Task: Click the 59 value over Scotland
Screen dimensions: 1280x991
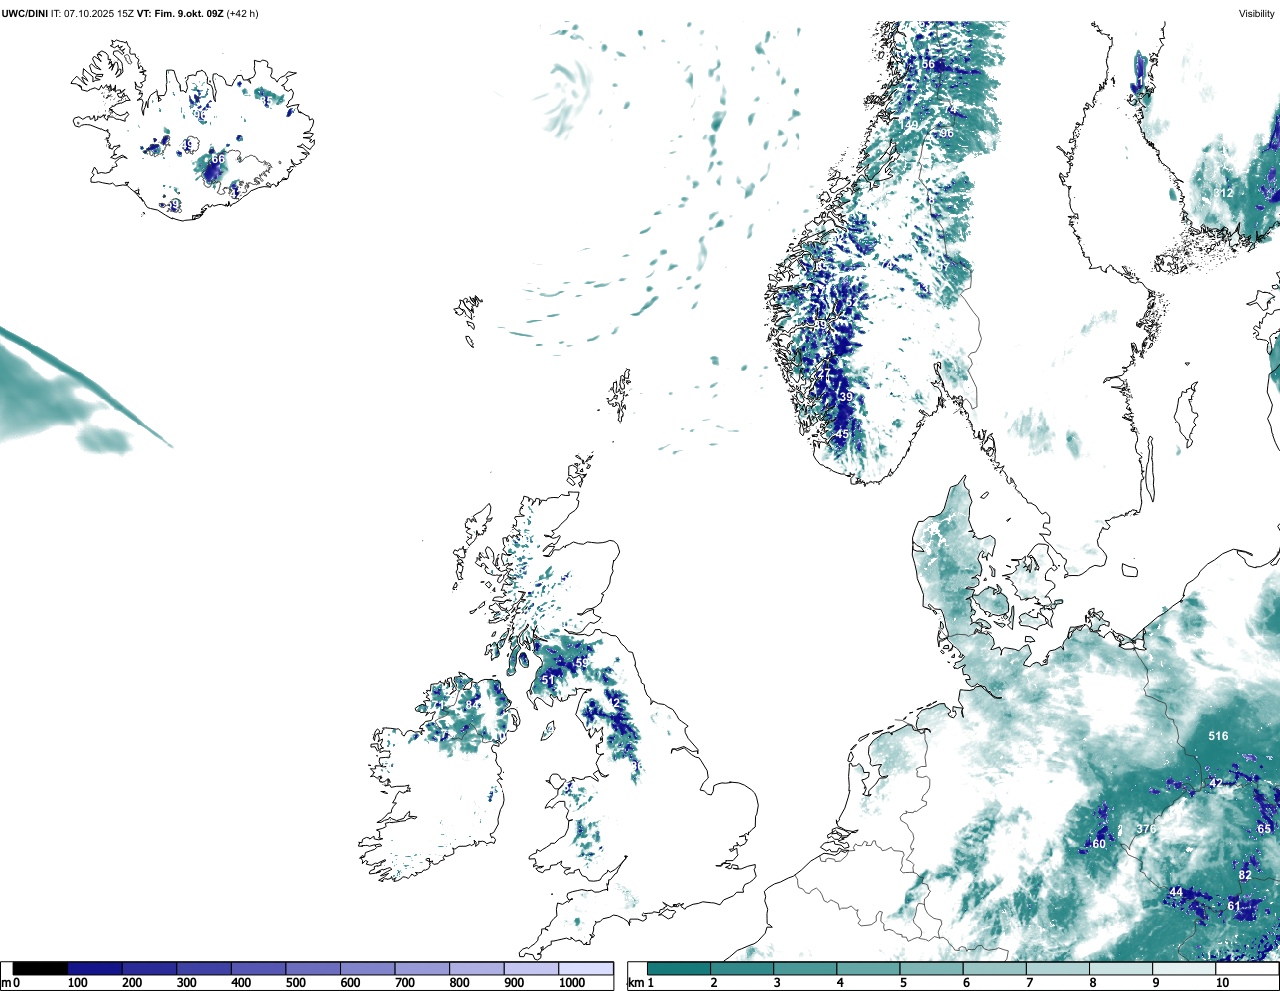Action: (x=582, y=663)
